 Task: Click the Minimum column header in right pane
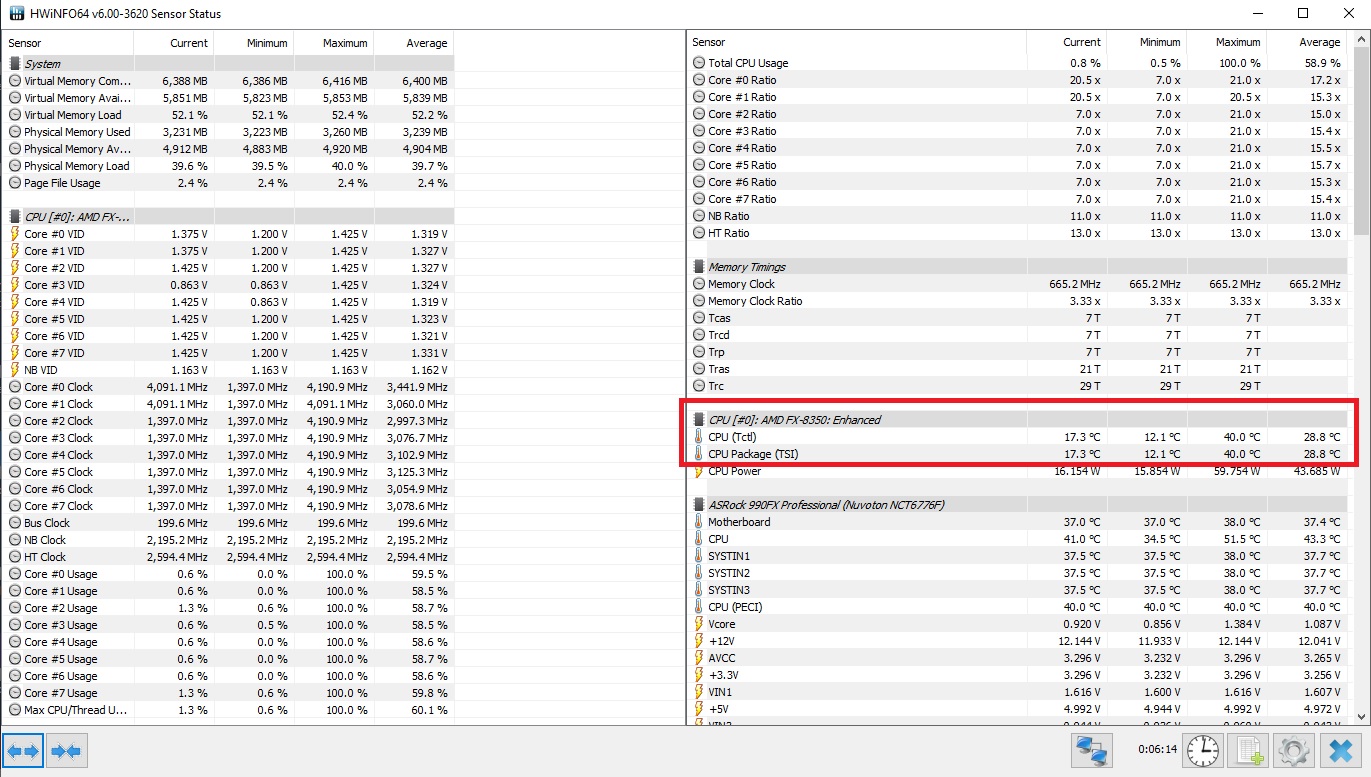1147,42
